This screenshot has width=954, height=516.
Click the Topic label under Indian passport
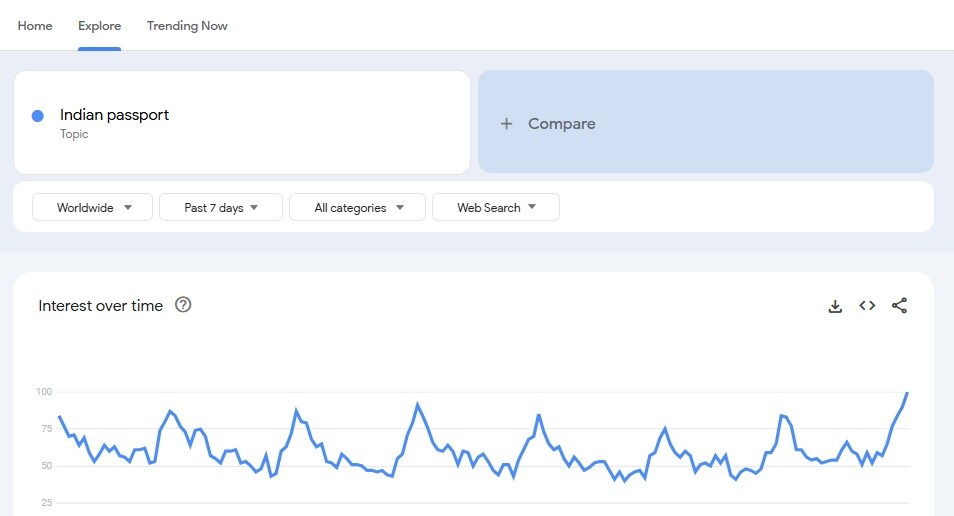pyautogui.click(x=74, y=134)
